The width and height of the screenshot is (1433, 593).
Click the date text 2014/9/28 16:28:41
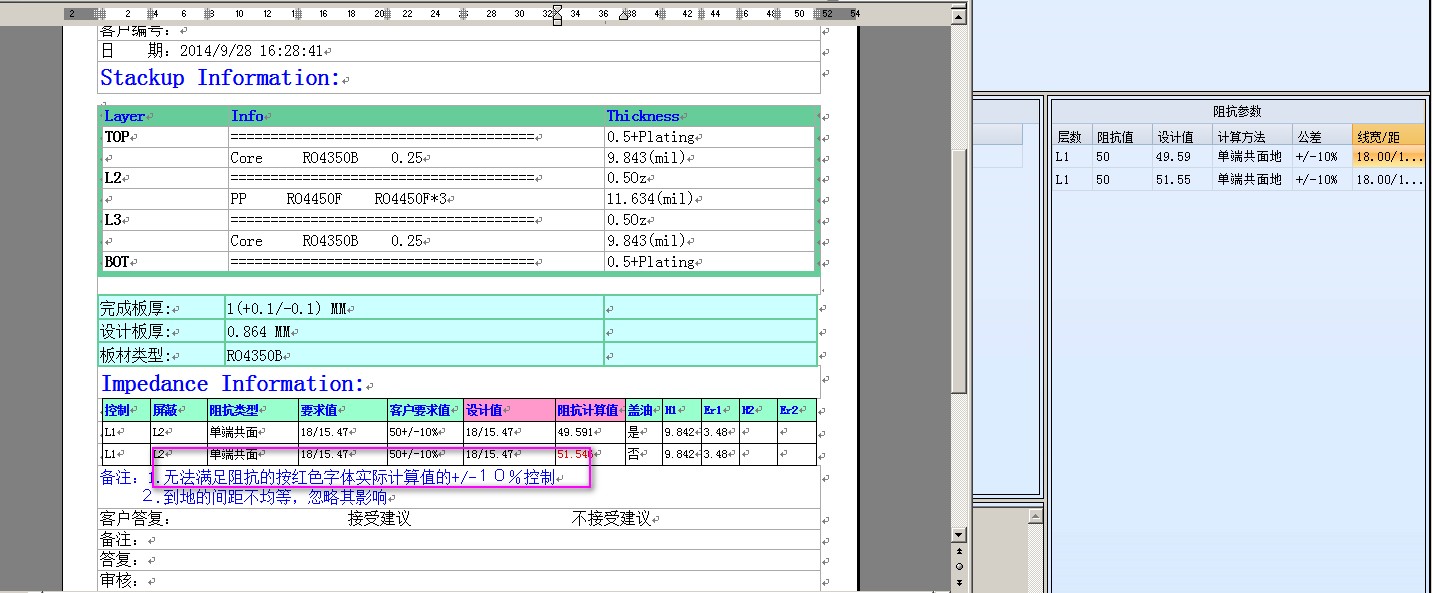point(250,50)
